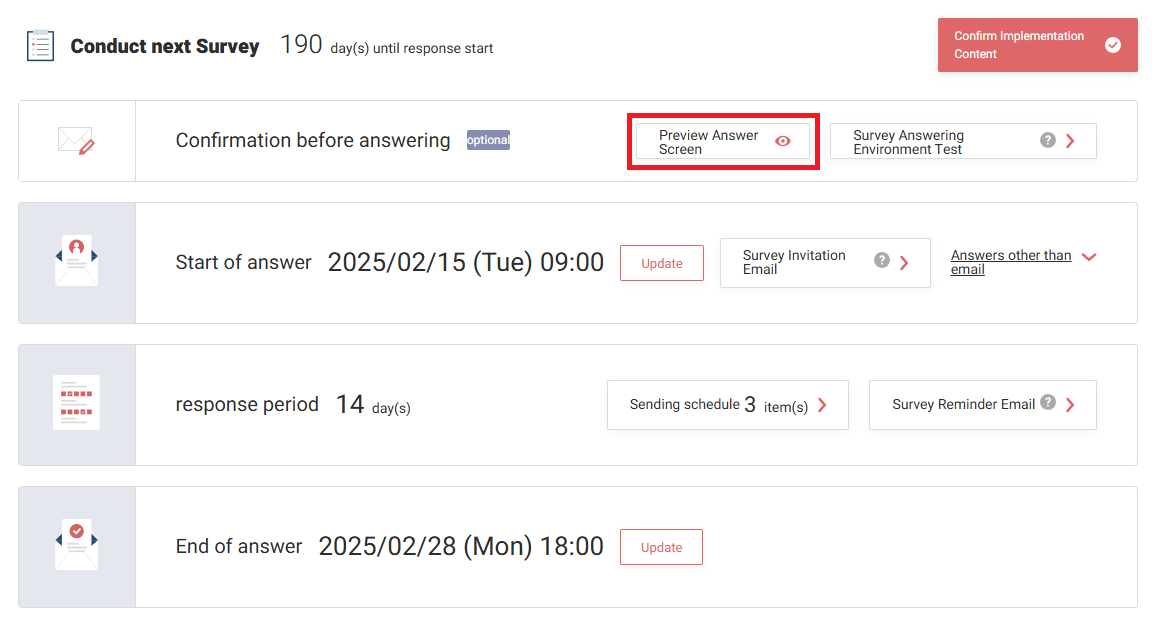
Task: Open Survey Reminder Email via its chevron
Action: click(1068, 404)
